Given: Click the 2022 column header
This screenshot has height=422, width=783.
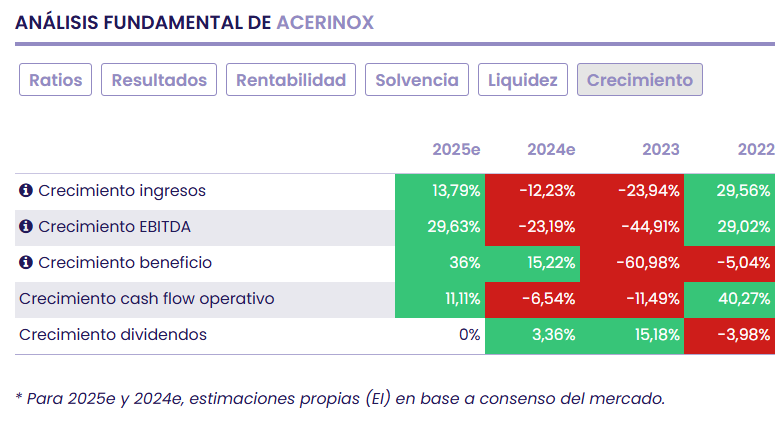Looking at the screenshot, I should coord(756,150).
